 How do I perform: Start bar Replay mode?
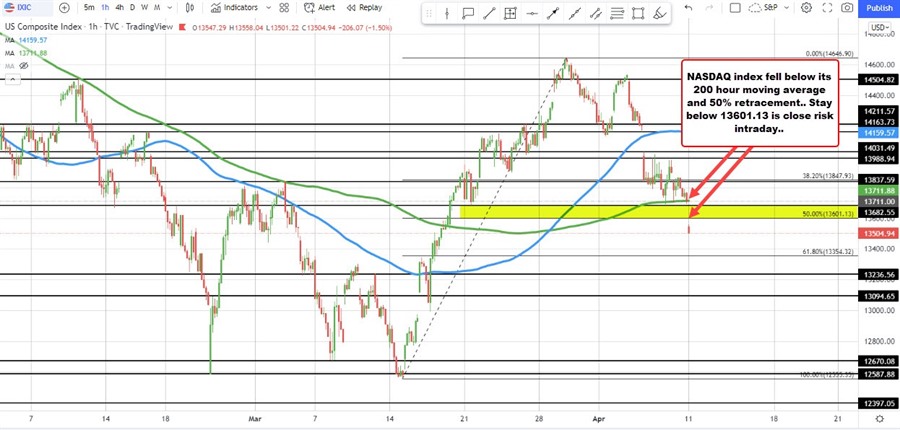364,7
